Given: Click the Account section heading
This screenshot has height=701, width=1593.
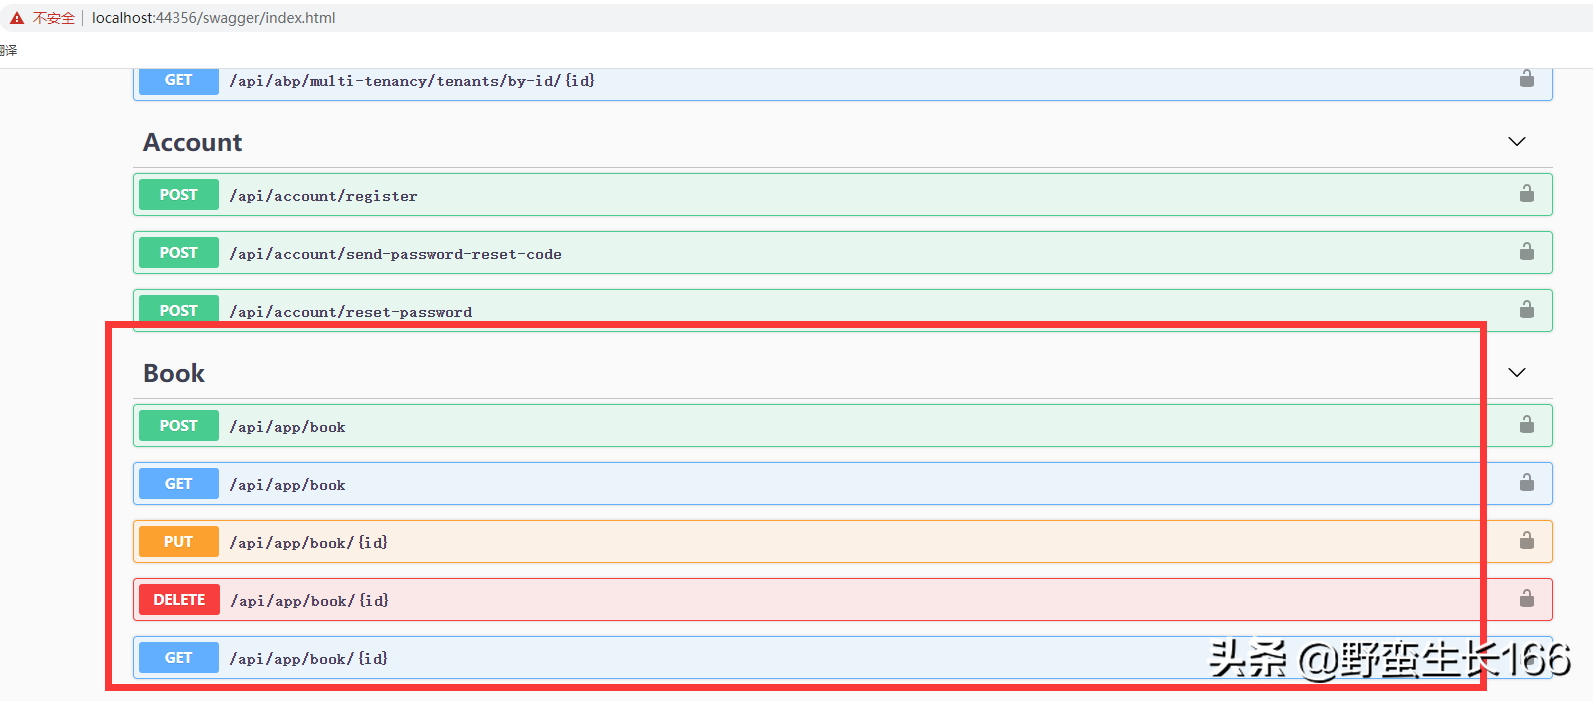Looking at the screenshot, I should (x=193, y=143).
